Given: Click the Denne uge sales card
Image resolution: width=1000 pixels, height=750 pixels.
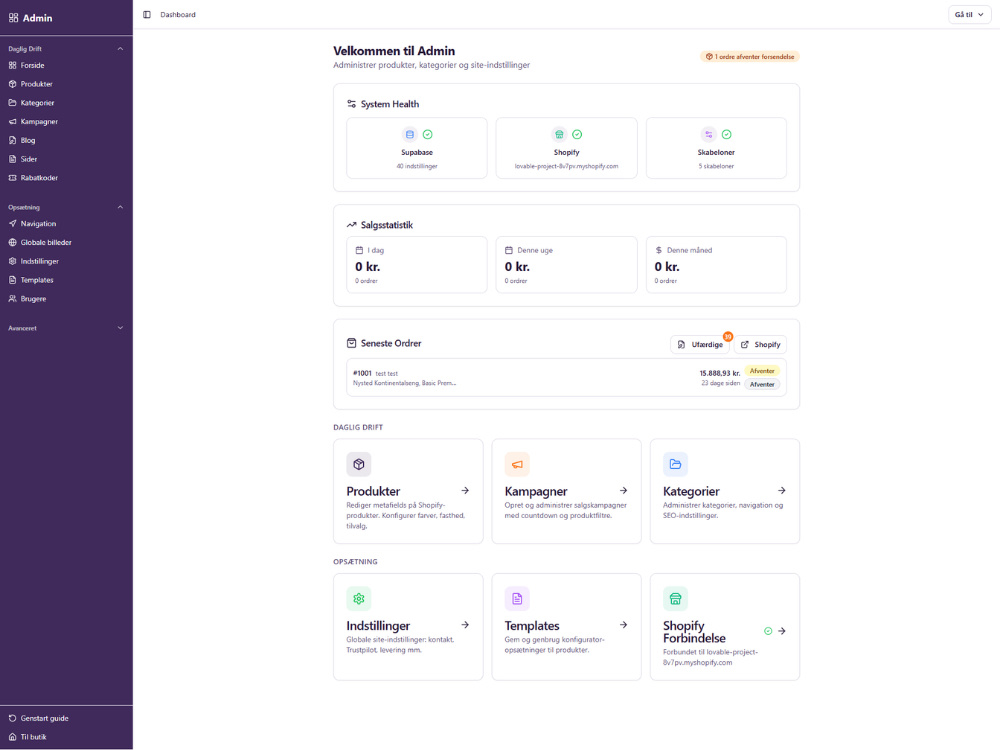Looking at the screenshot, I should coord(566,265).
